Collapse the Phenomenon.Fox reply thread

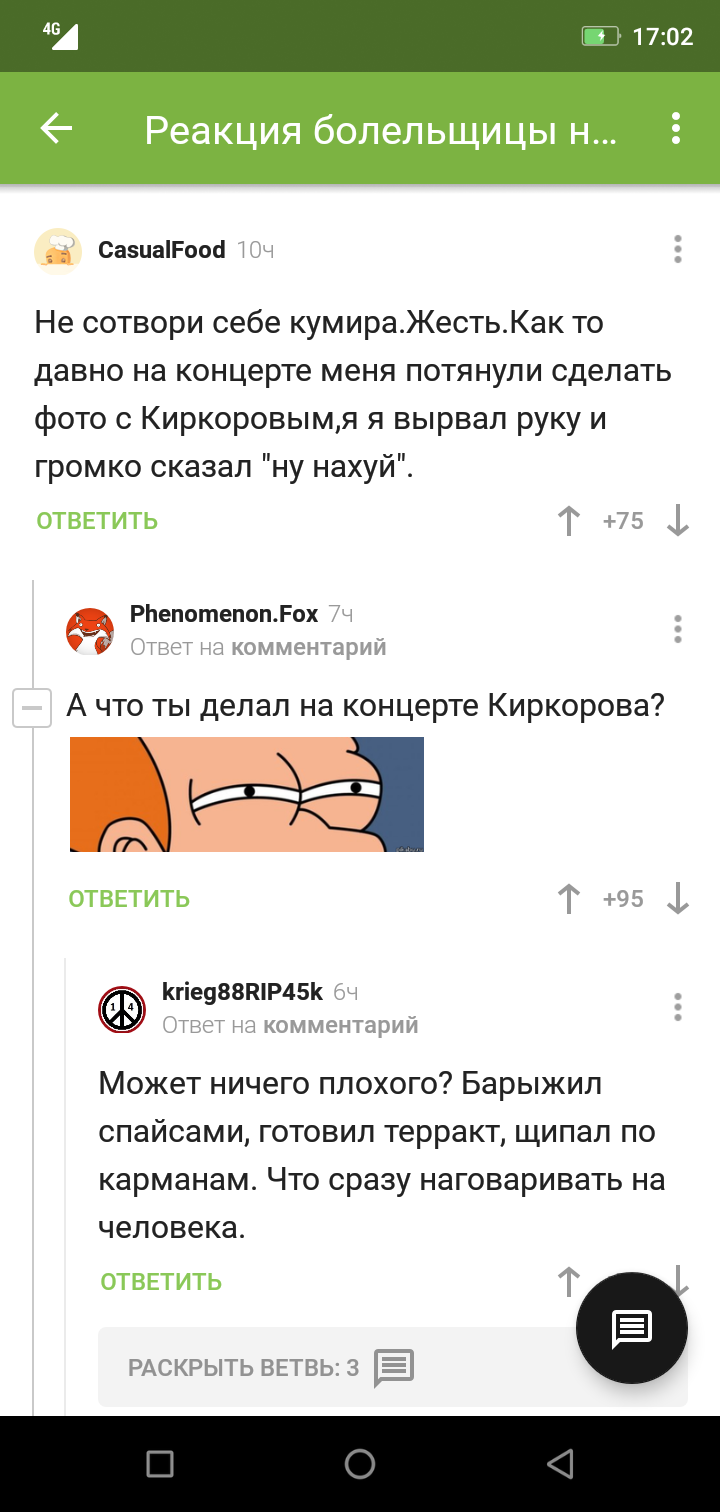(x=32, y=708)
